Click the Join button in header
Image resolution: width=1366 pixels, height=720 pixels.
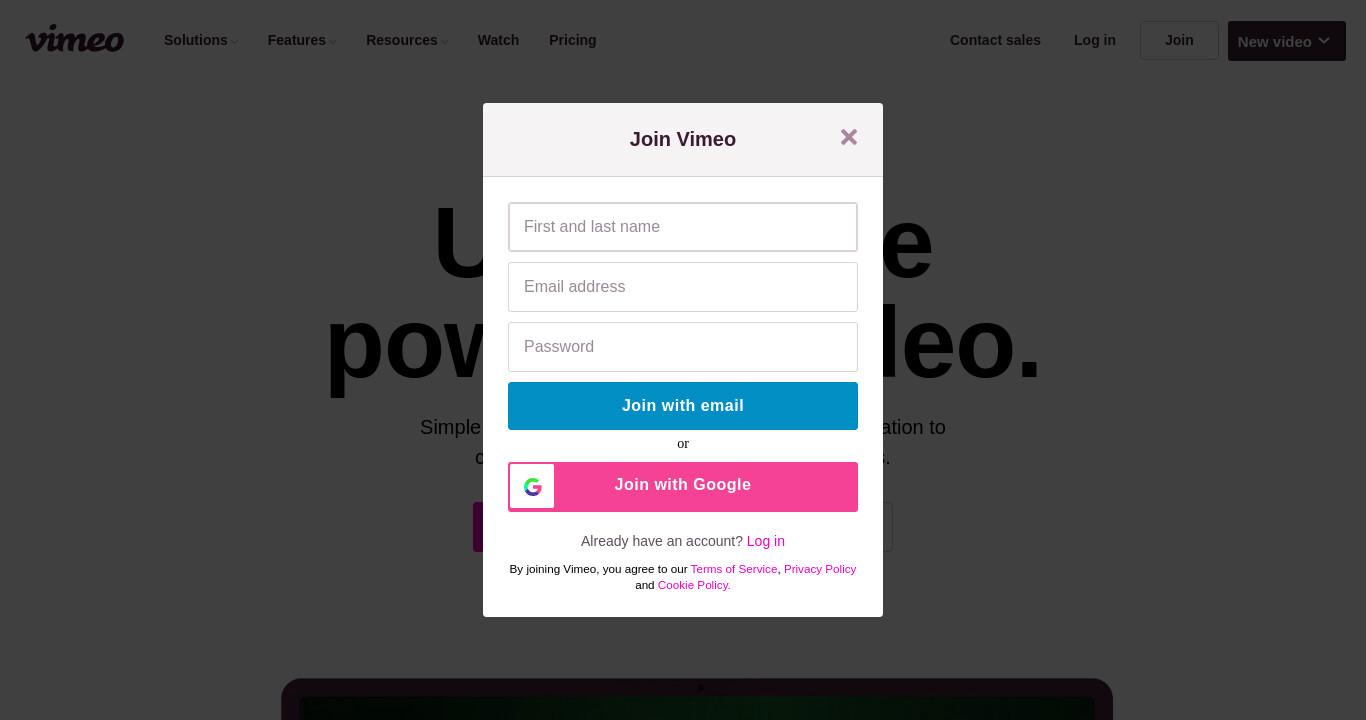coord(1179,40)
